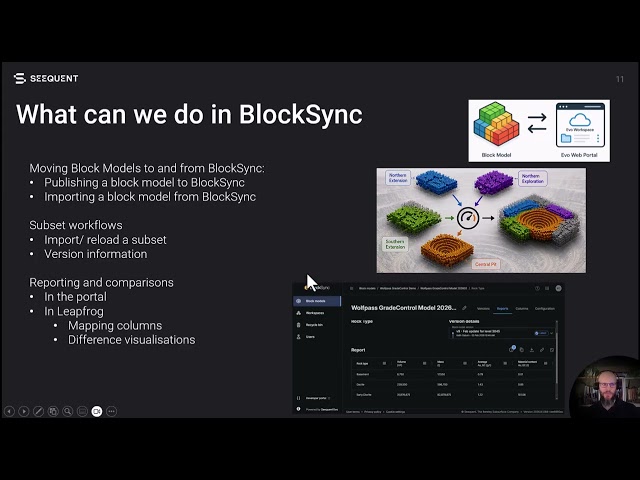Click the slide title What can we do in BlockSync
The width and height of the screenshot is (640, 480).
pos(189,114)
